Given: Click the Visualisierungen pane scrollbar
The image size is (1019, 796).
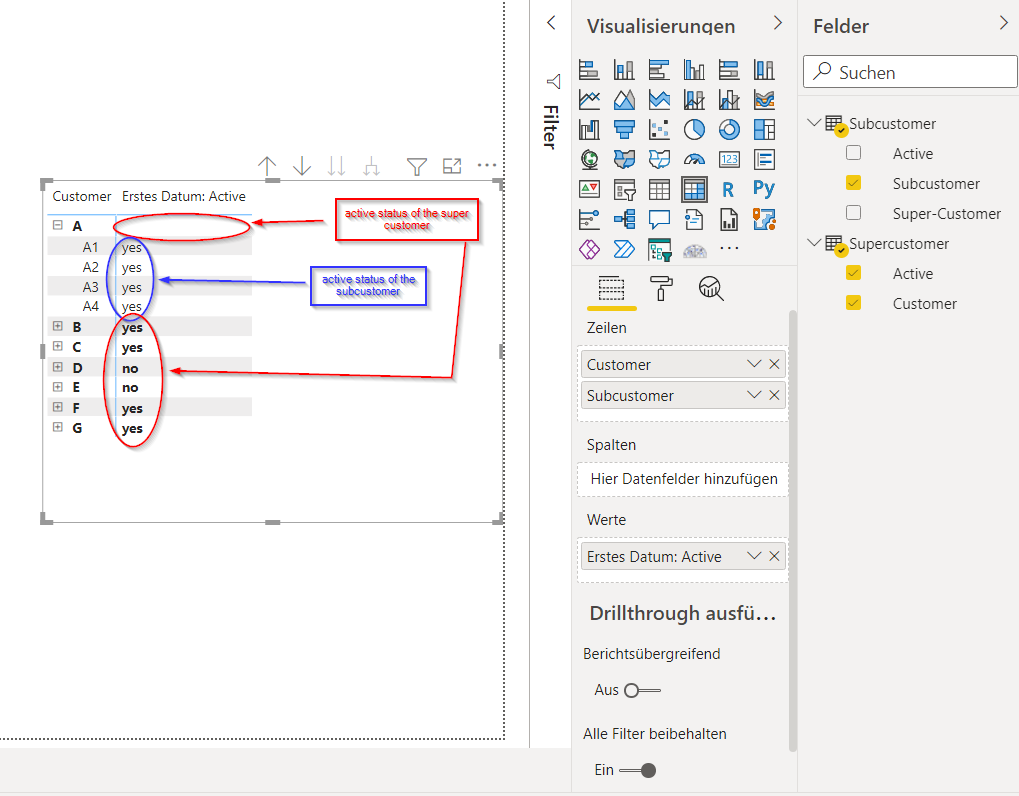Looking at the screenshot, I should 792,530.
